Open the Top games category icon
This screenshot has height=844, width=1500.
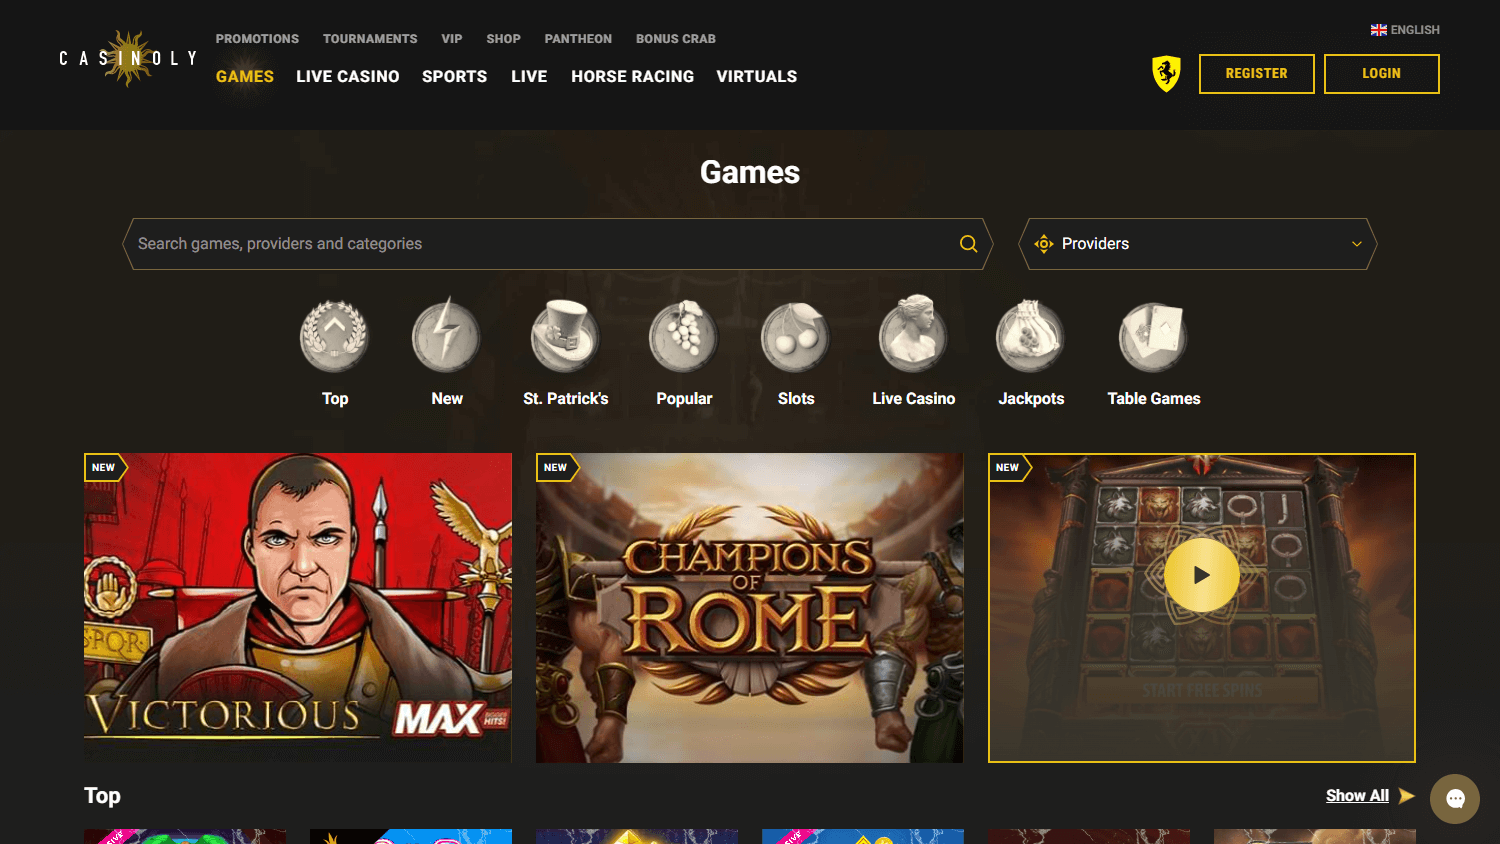(x=335, y=336)
